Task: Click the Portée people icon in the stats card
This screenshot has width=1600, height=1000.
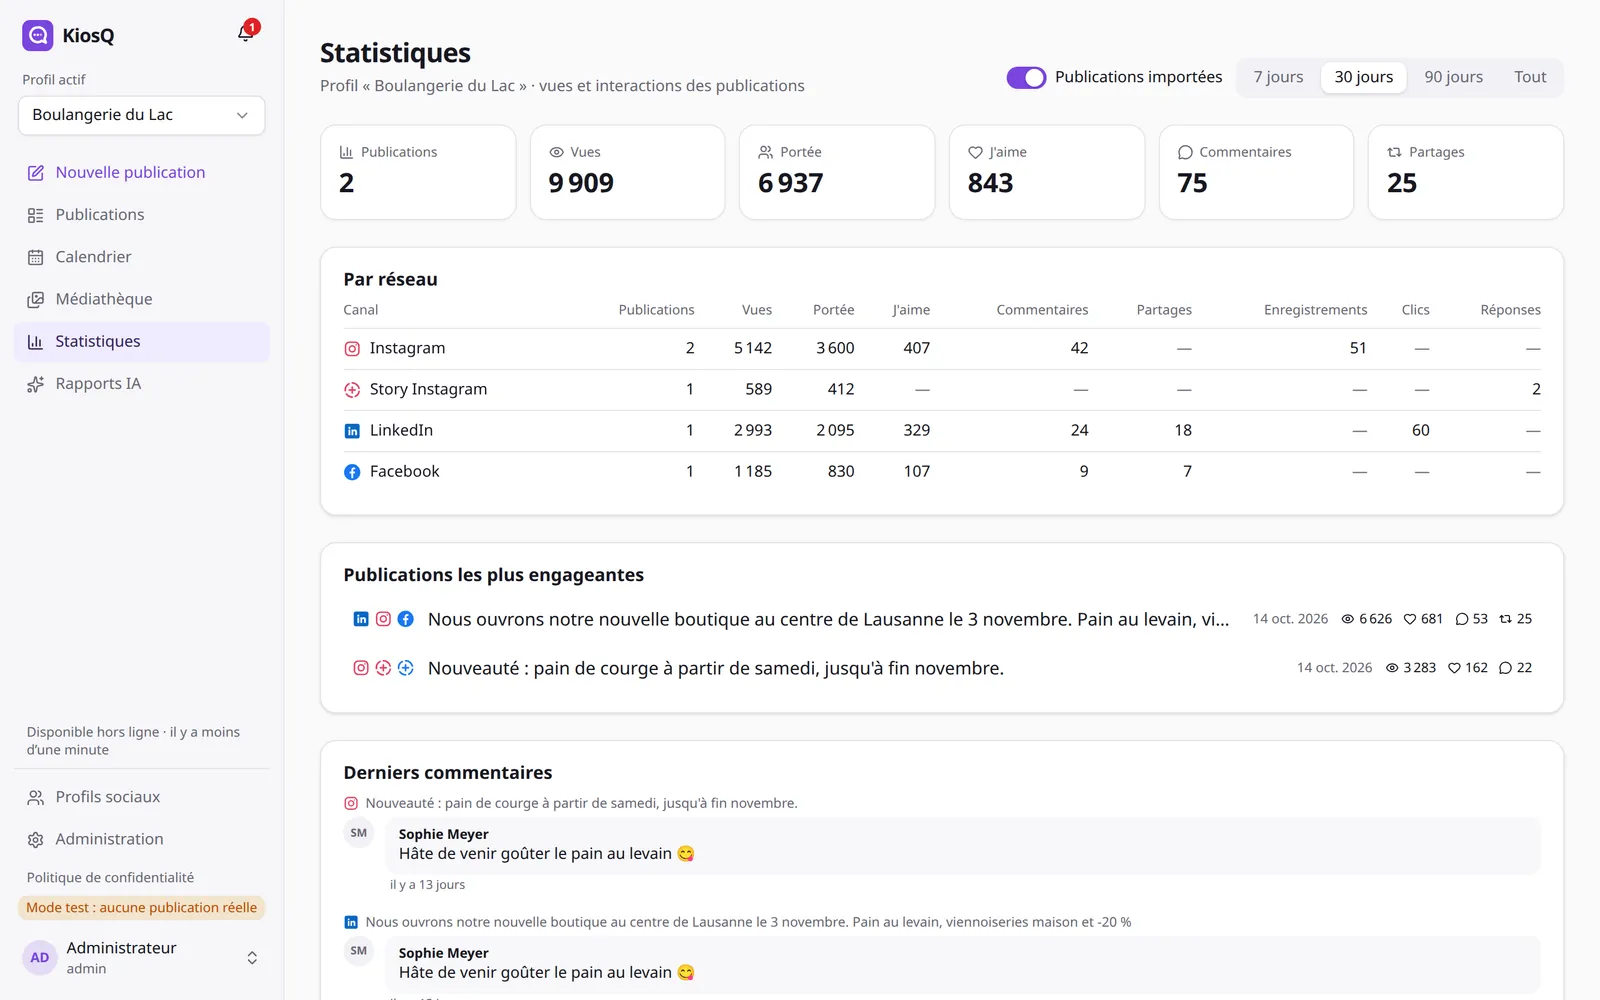Action: click(766, 152)
